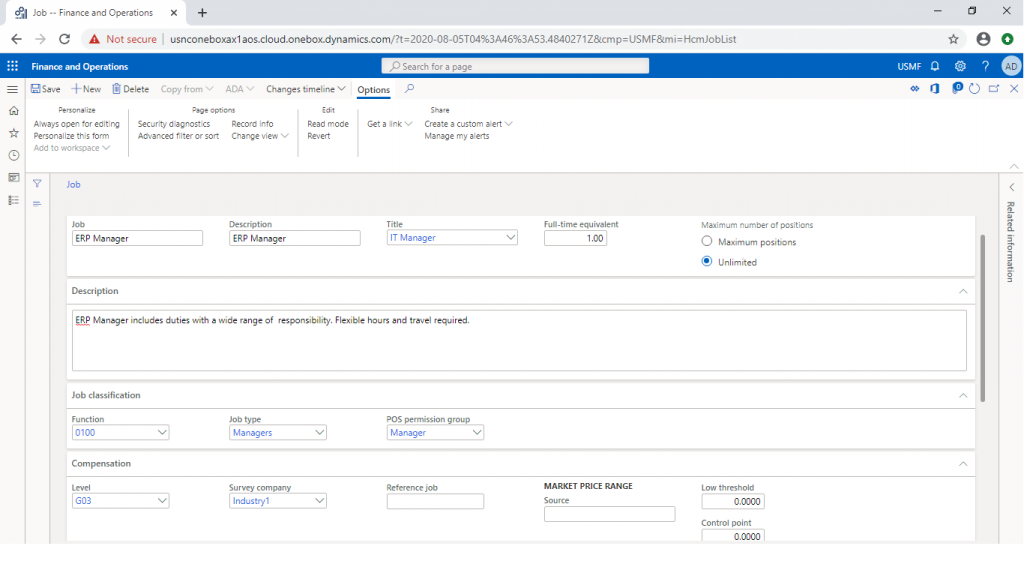1024x576 pixels.
Task: Click the Search for a page box
Action: tap(515, 66)
